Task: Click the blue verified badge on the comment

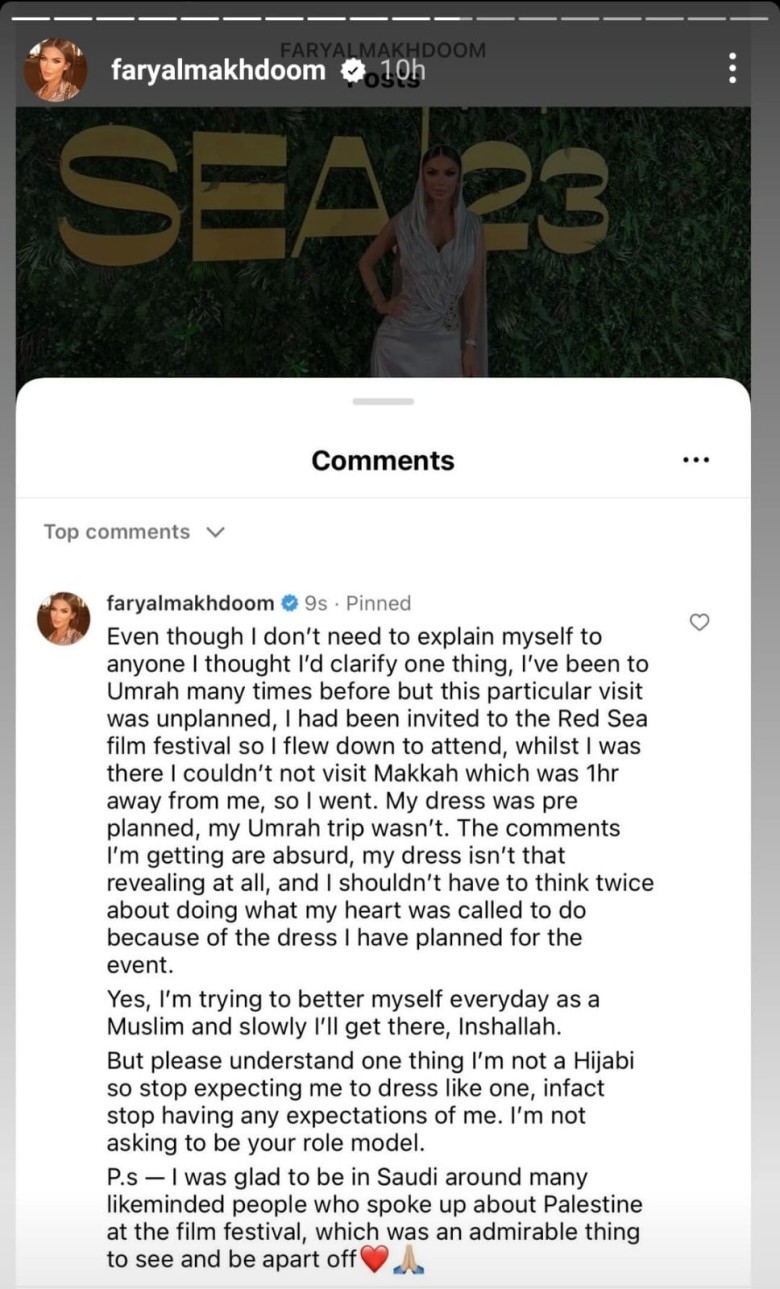Action: (x=289, y=603)
